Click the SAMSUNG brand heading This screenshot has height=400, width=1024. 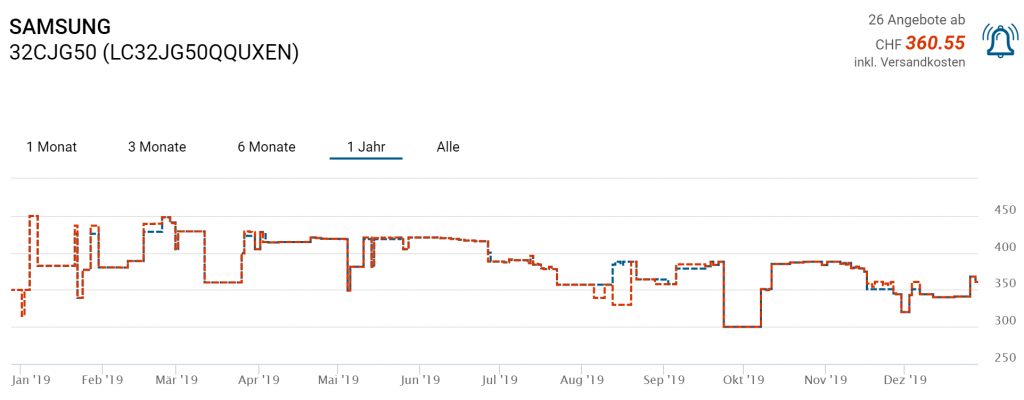60,26
